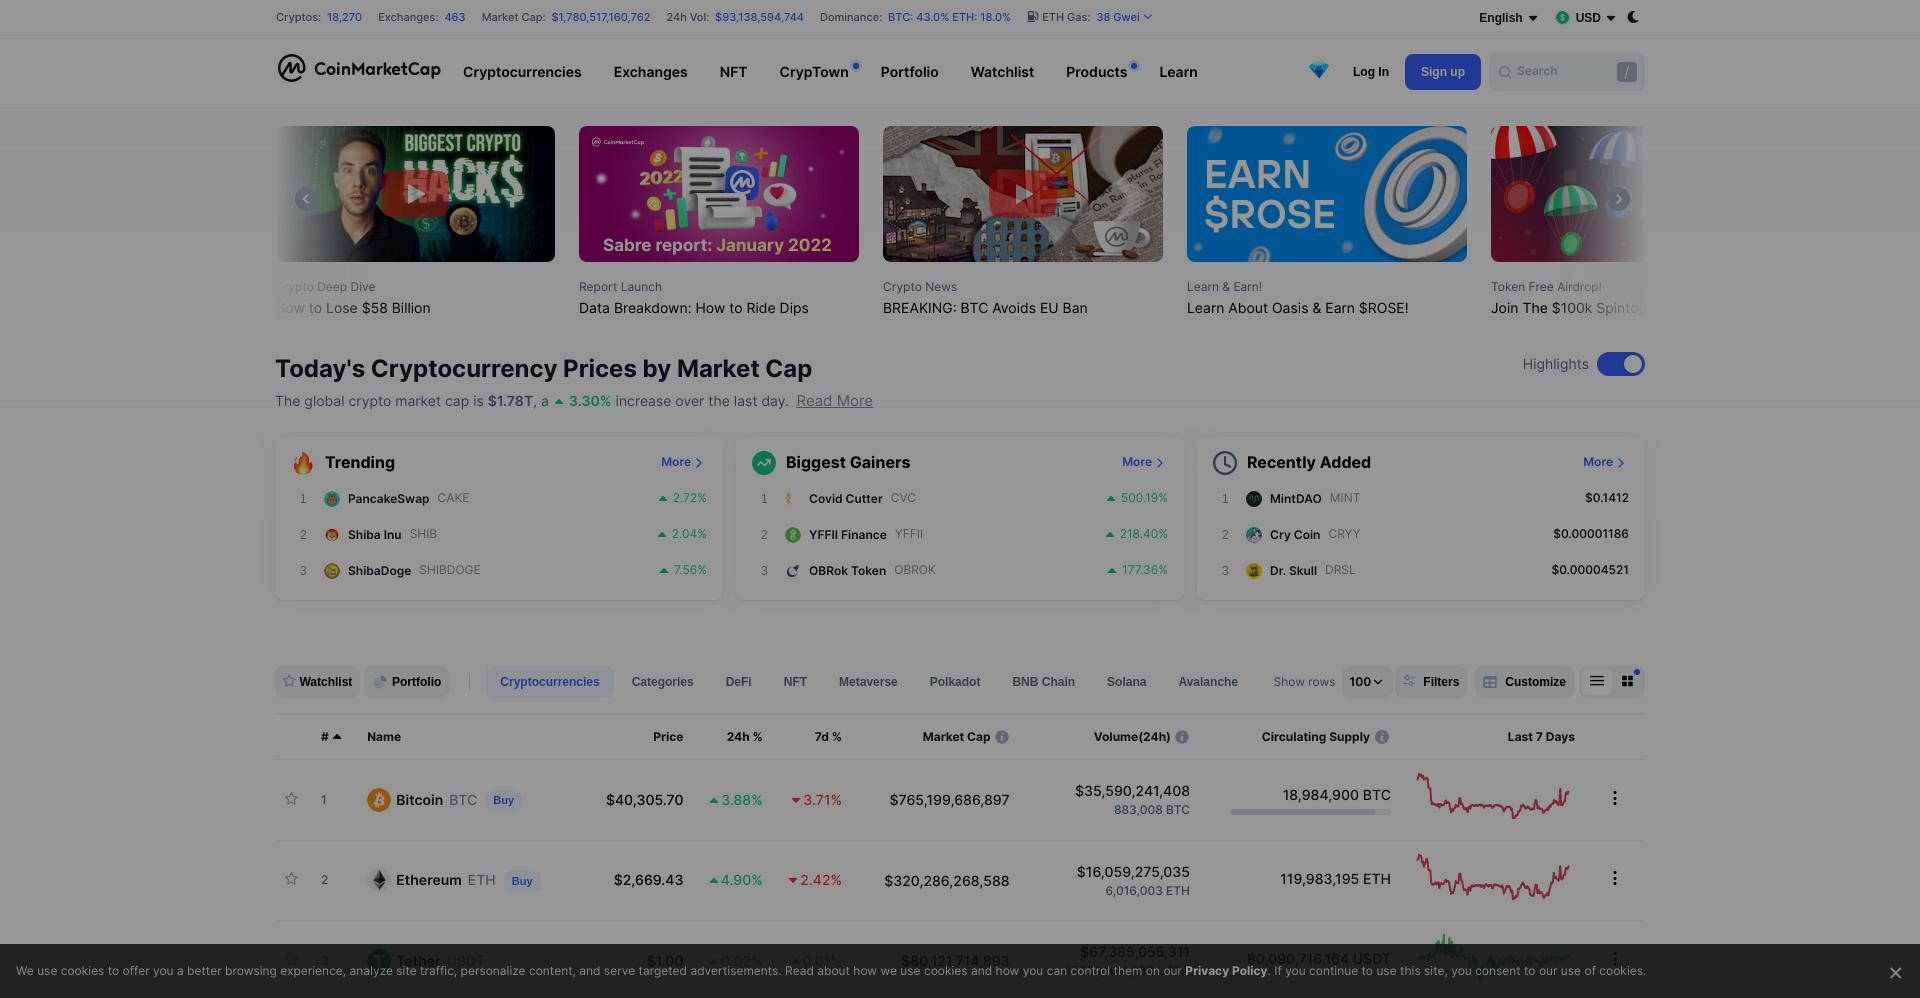Switch to grid view icon
This screenshot has height=998, width=1920.
1627,681
